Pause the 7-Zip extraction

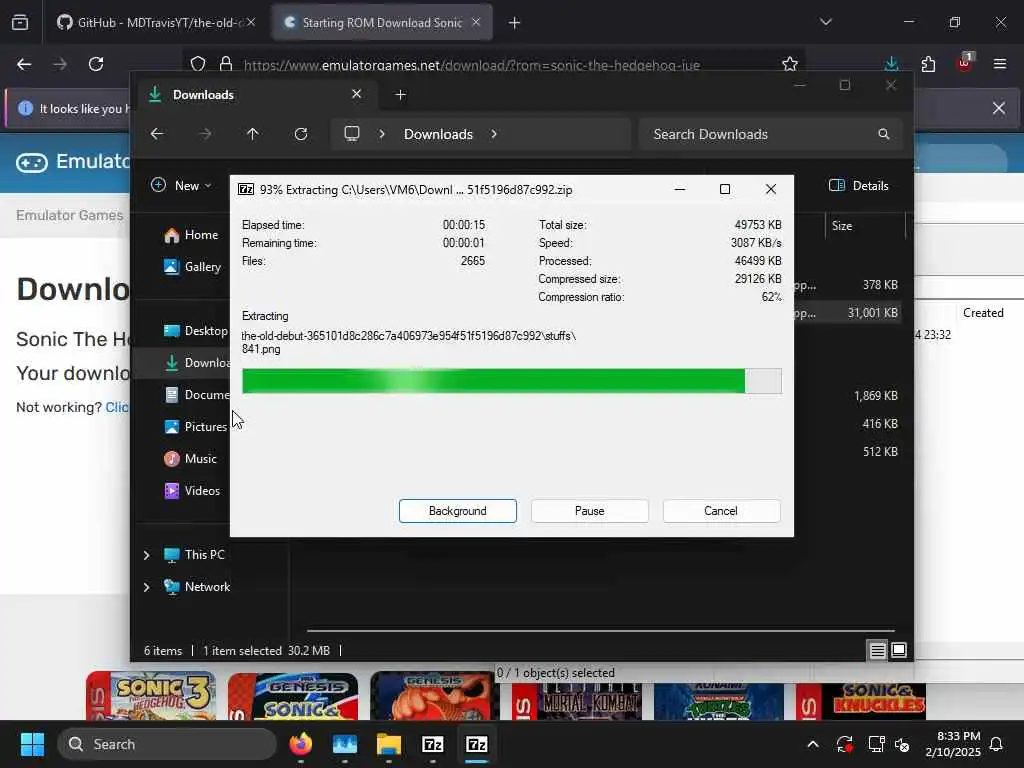pos(589,511)
